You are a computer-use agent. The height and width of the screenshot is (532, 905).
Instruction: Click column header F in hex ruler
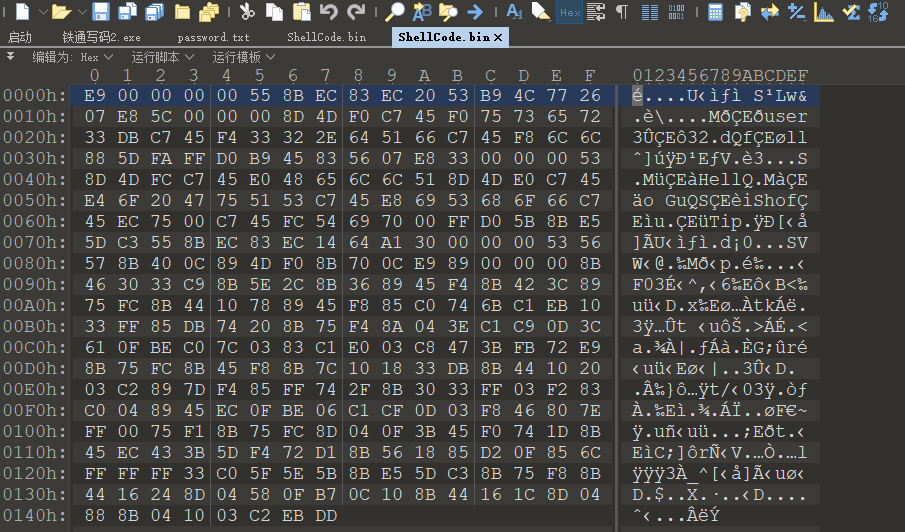(589, 76)
